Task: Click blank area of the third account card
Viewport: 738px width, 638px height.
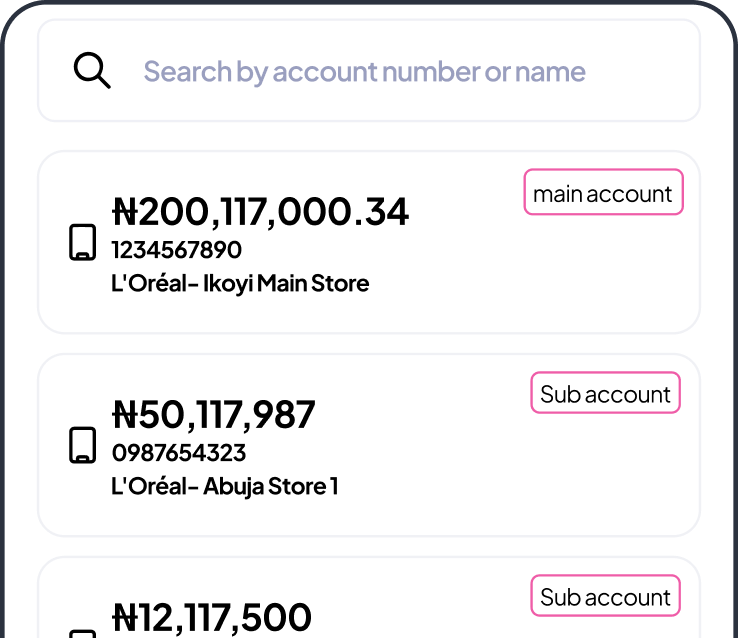Action: pos(450,620)
